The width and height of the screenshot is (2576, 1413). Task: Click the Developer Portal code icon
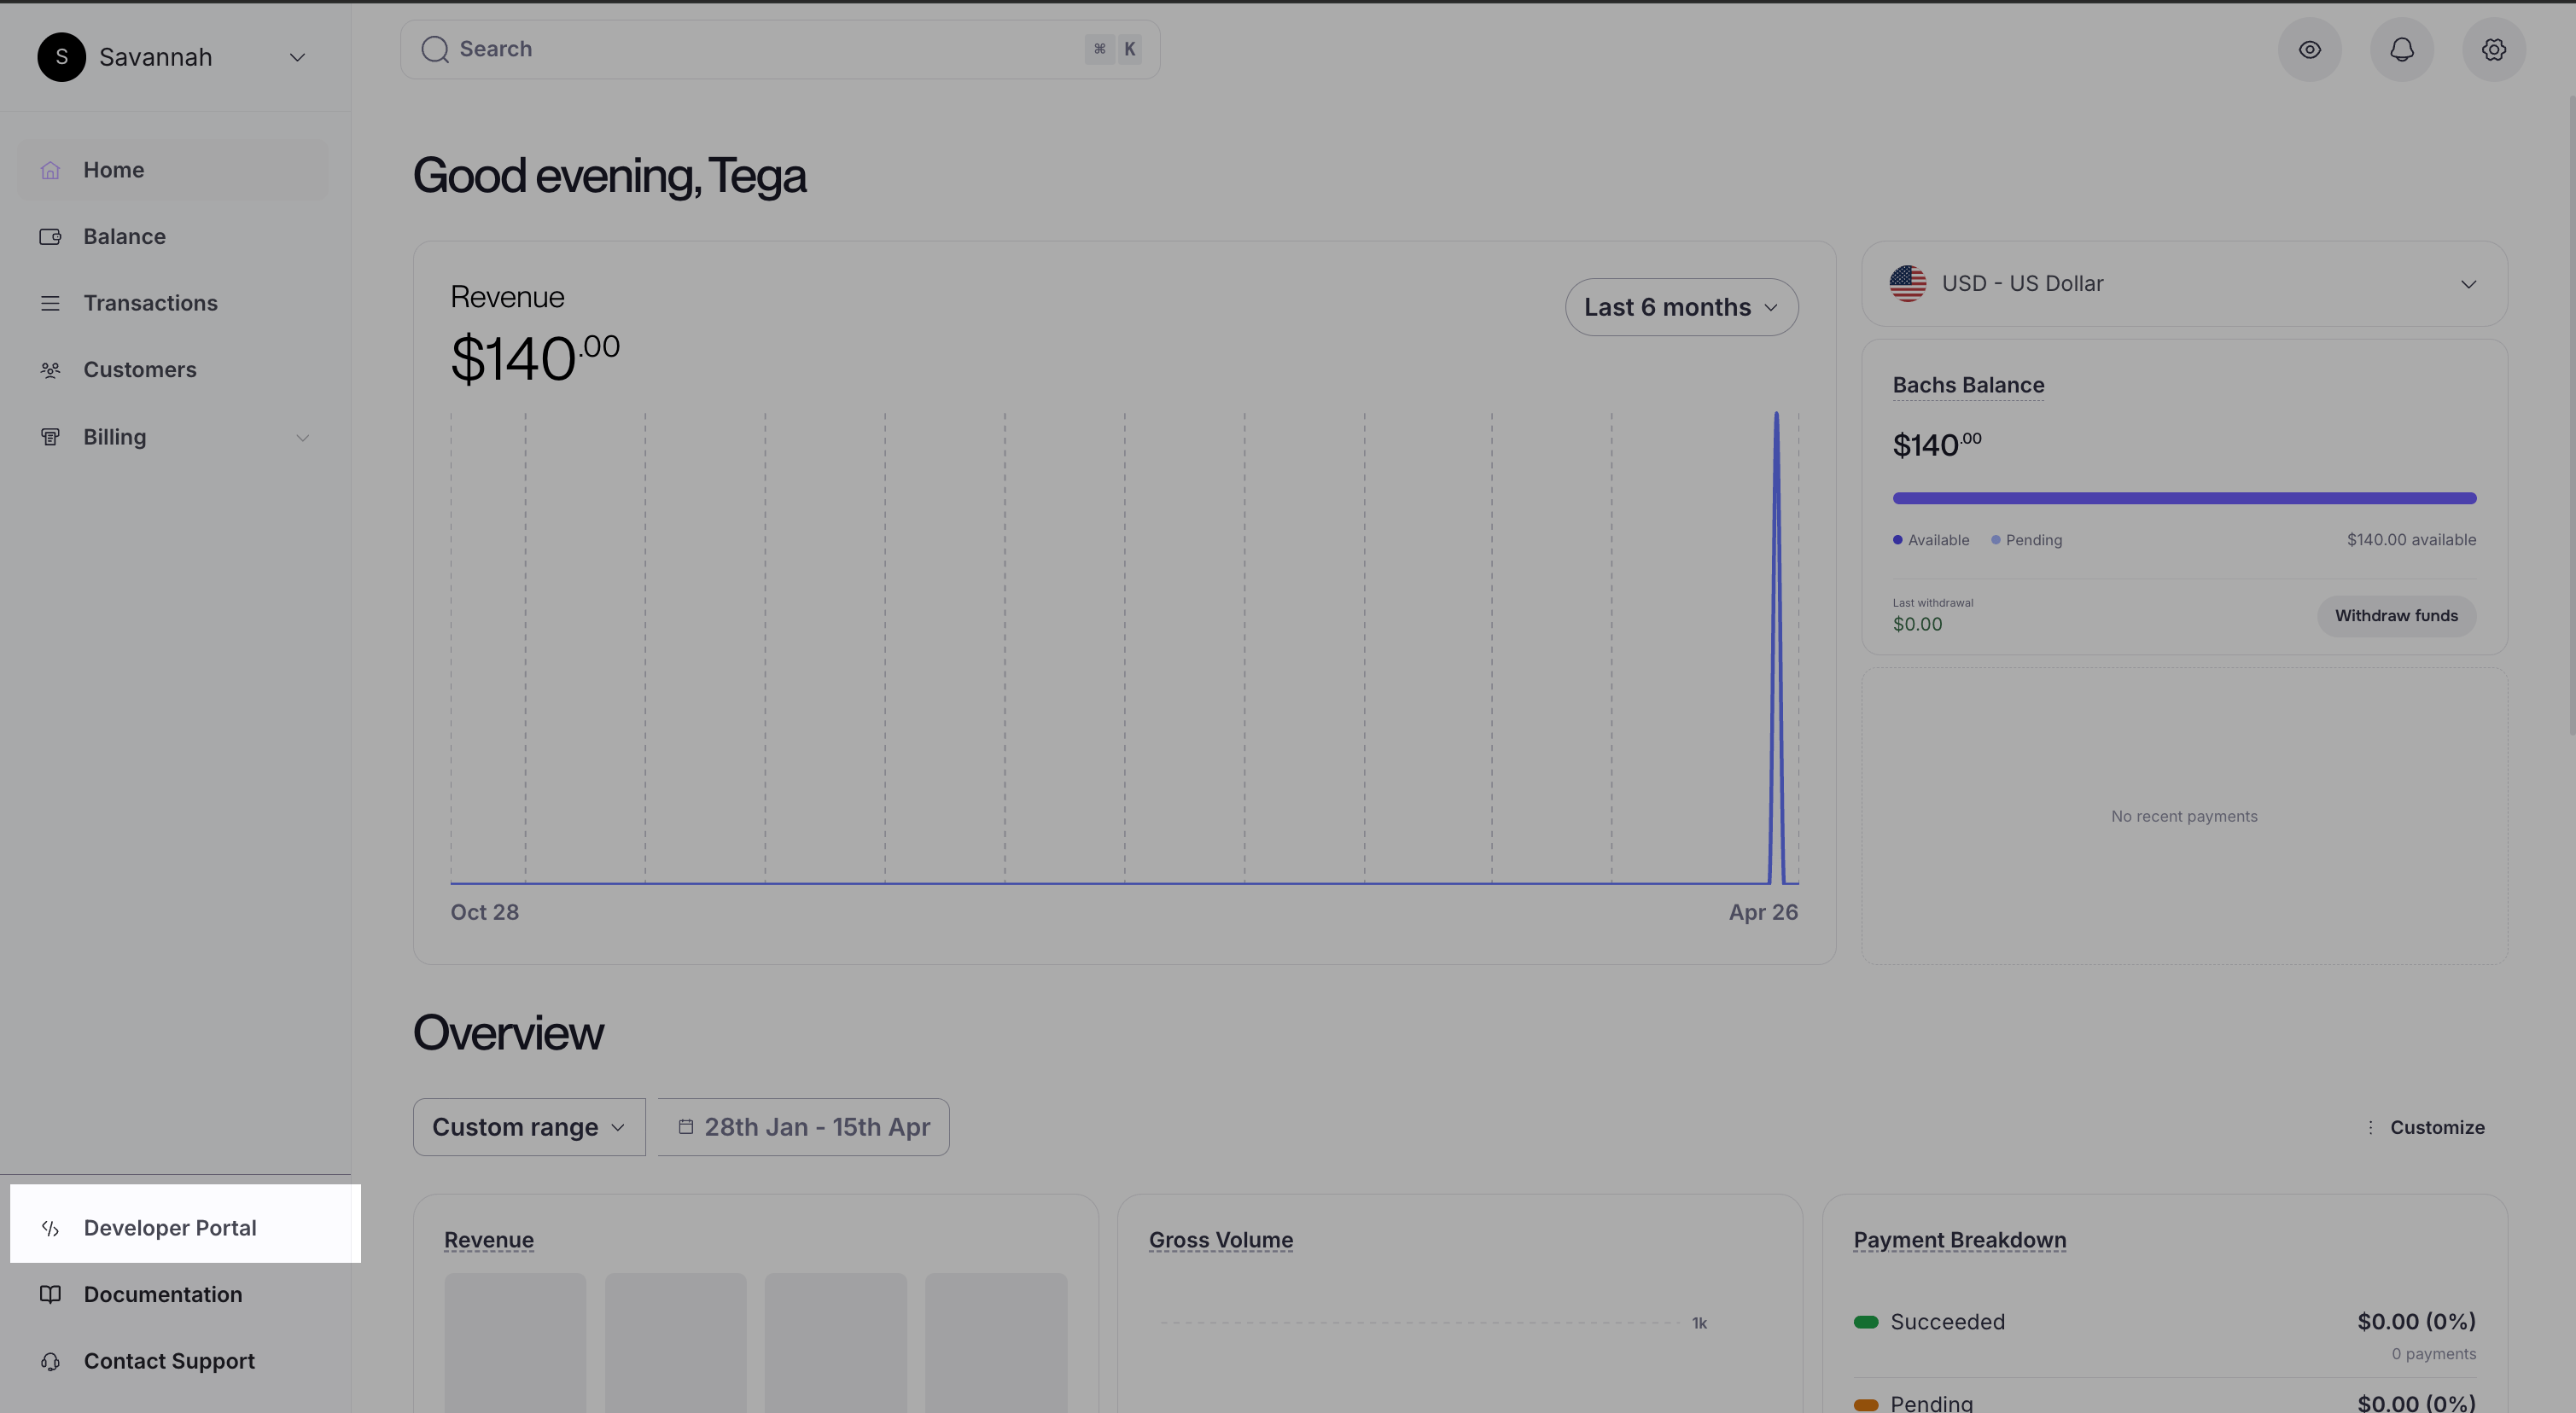tap(50, 1228)
